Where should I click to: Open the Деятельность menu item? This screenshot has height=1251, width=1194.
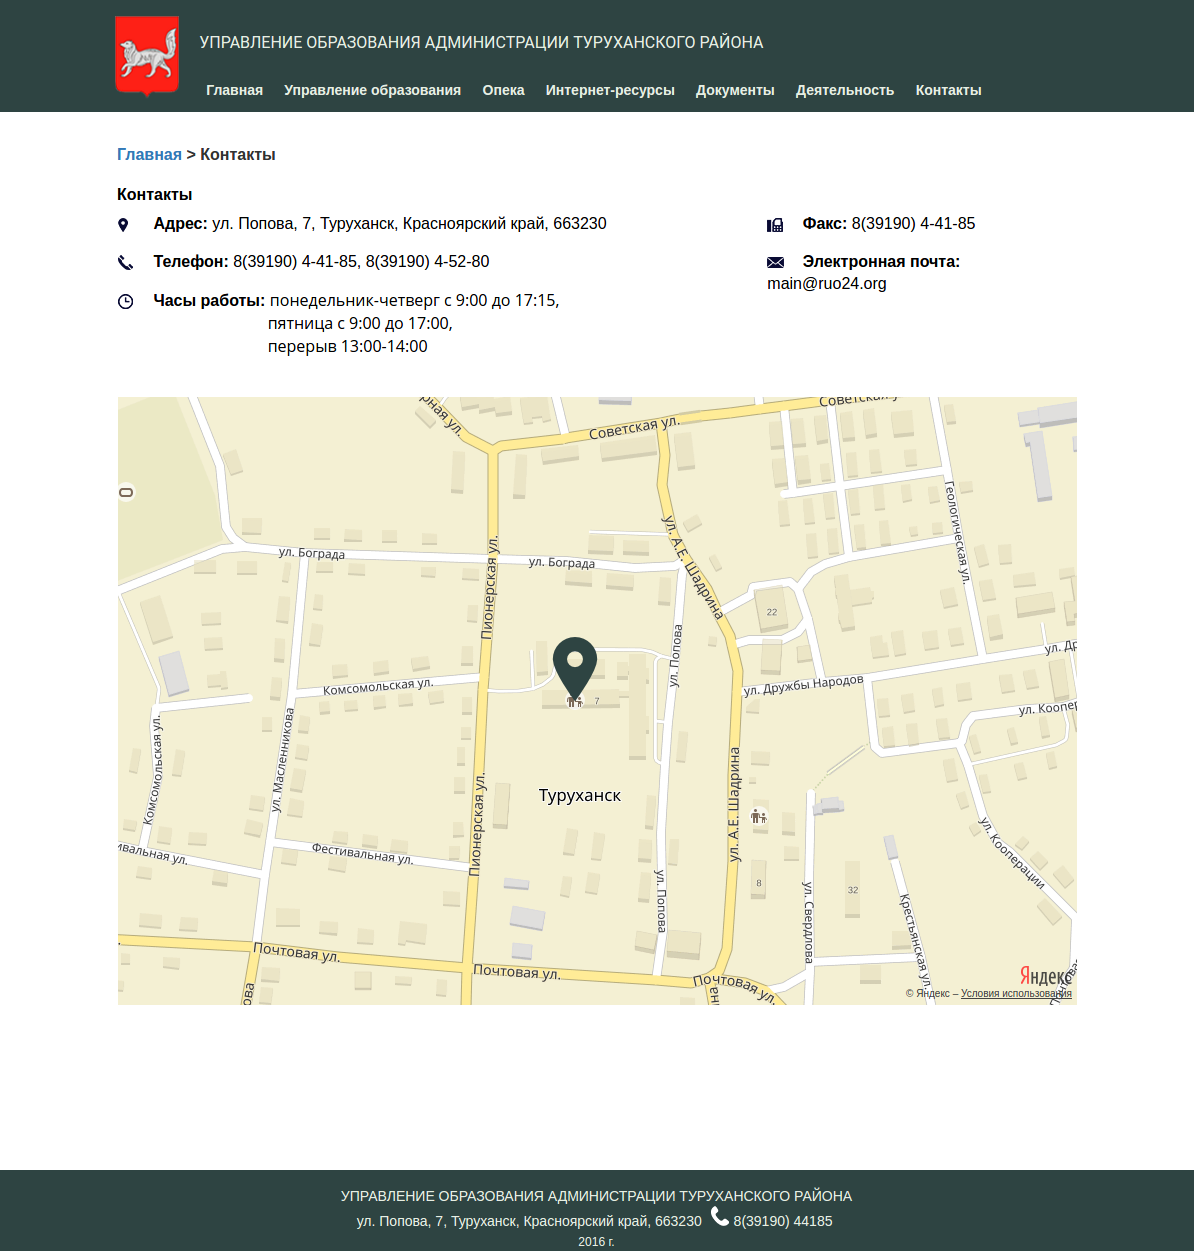click(845, 90)
